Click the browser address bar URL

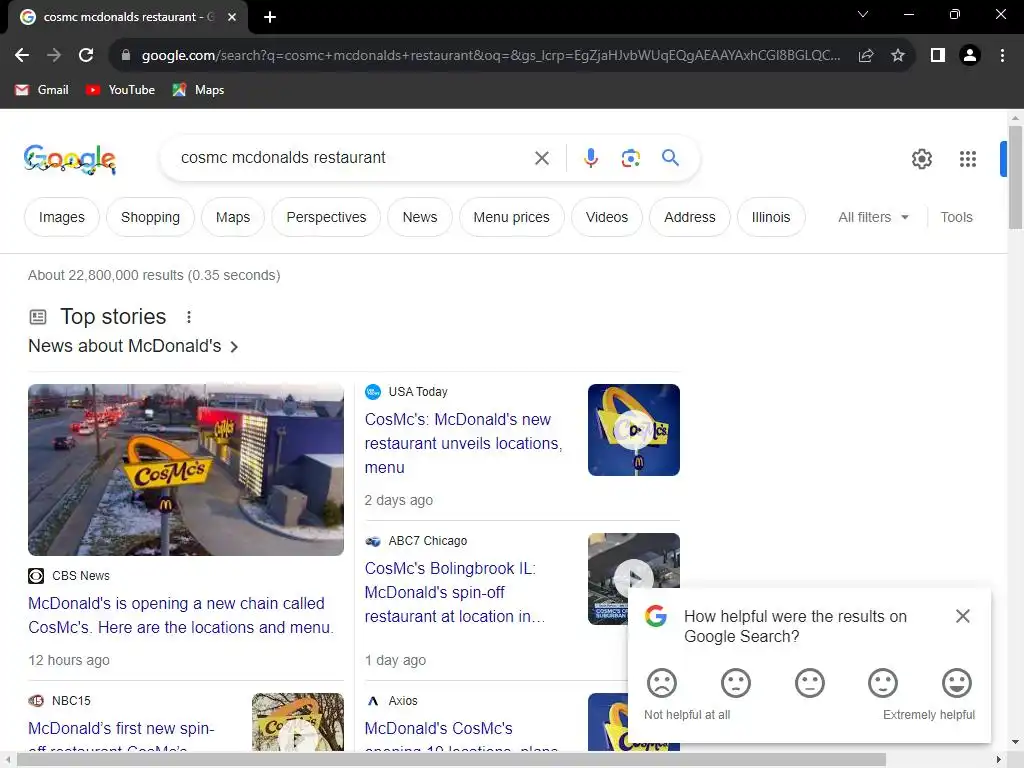point(490,56)
